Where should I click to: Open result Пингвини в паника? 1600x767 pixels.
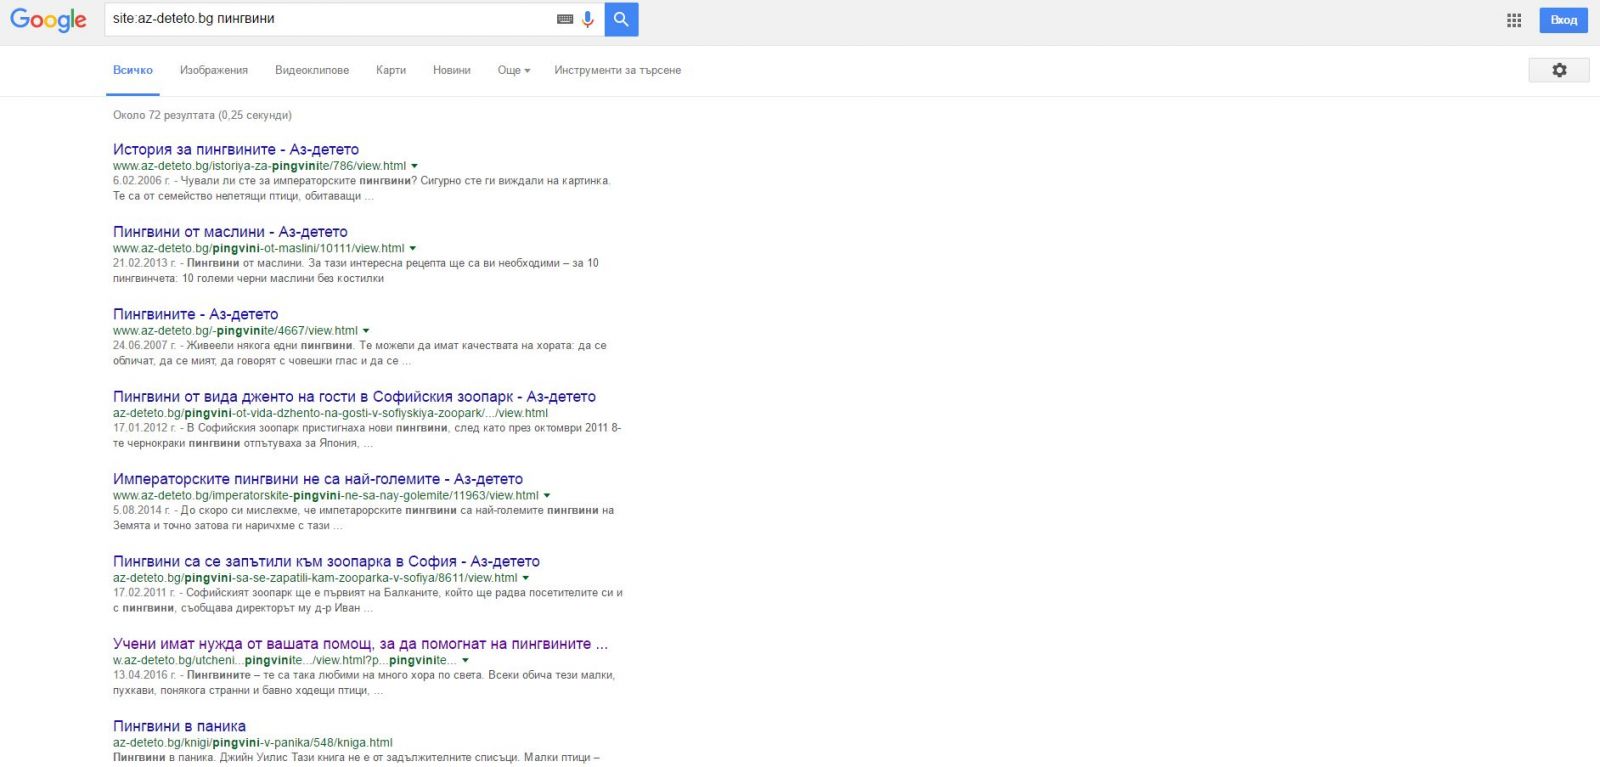point(179,726)
